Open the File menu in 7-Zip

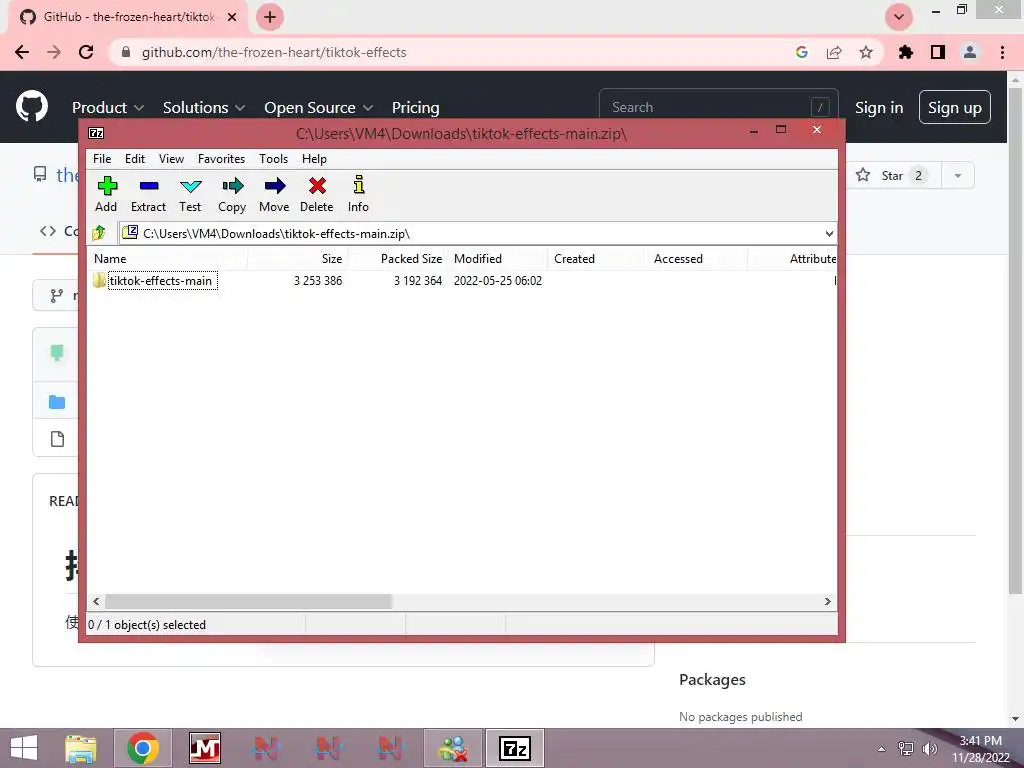[102, 159]
